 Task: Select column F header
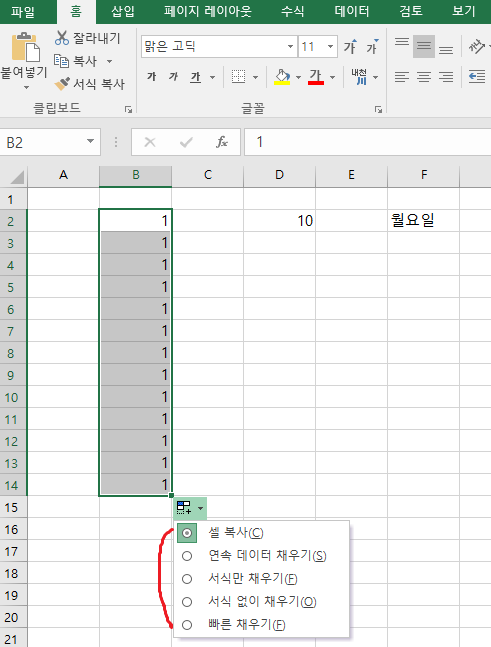(x=423, y=175)
